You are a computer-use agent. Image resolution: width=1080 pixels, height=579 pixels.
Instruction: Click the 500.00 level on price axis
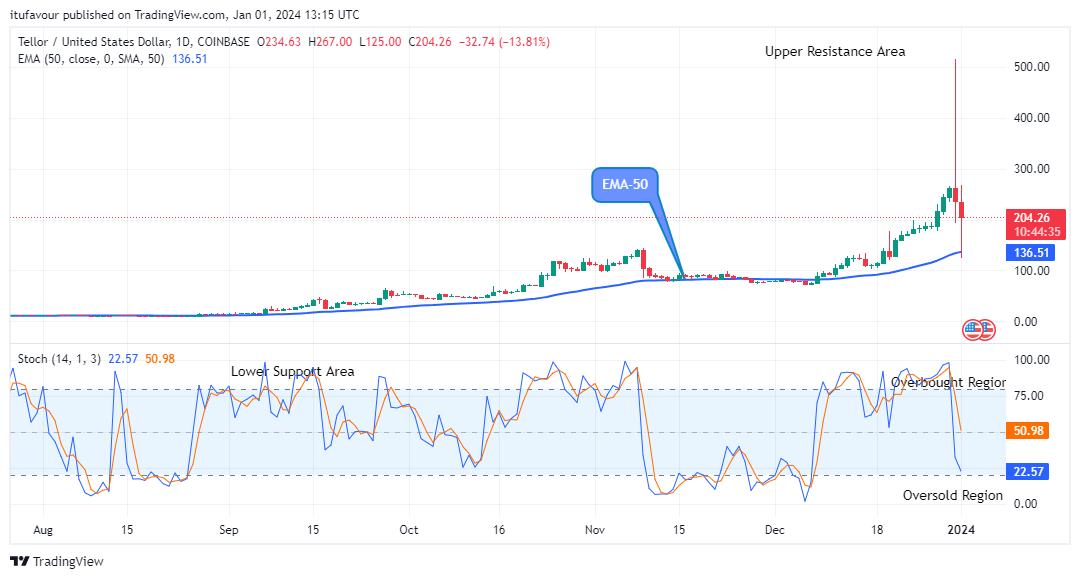coord(1030,67)
